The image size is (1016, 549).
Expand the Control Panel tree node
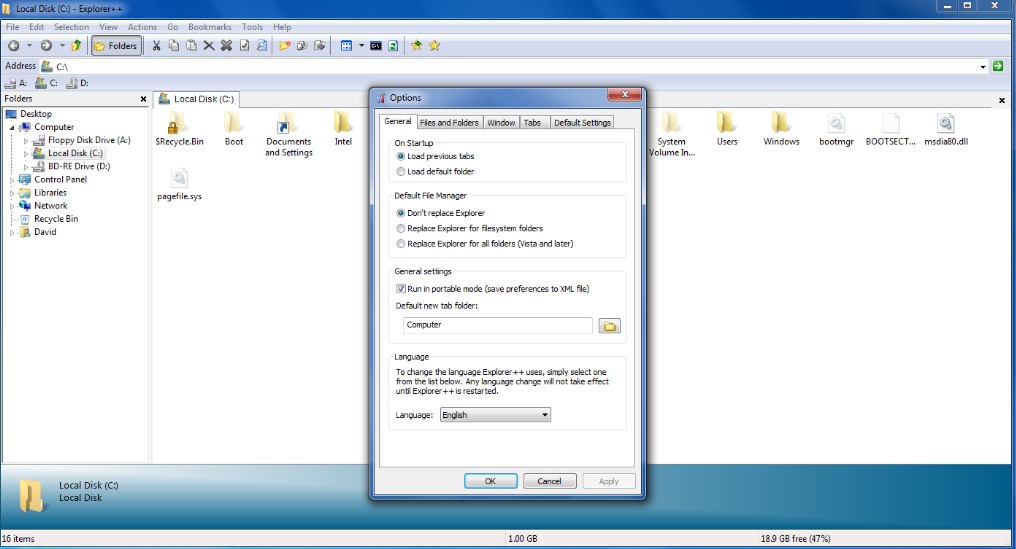12,180
